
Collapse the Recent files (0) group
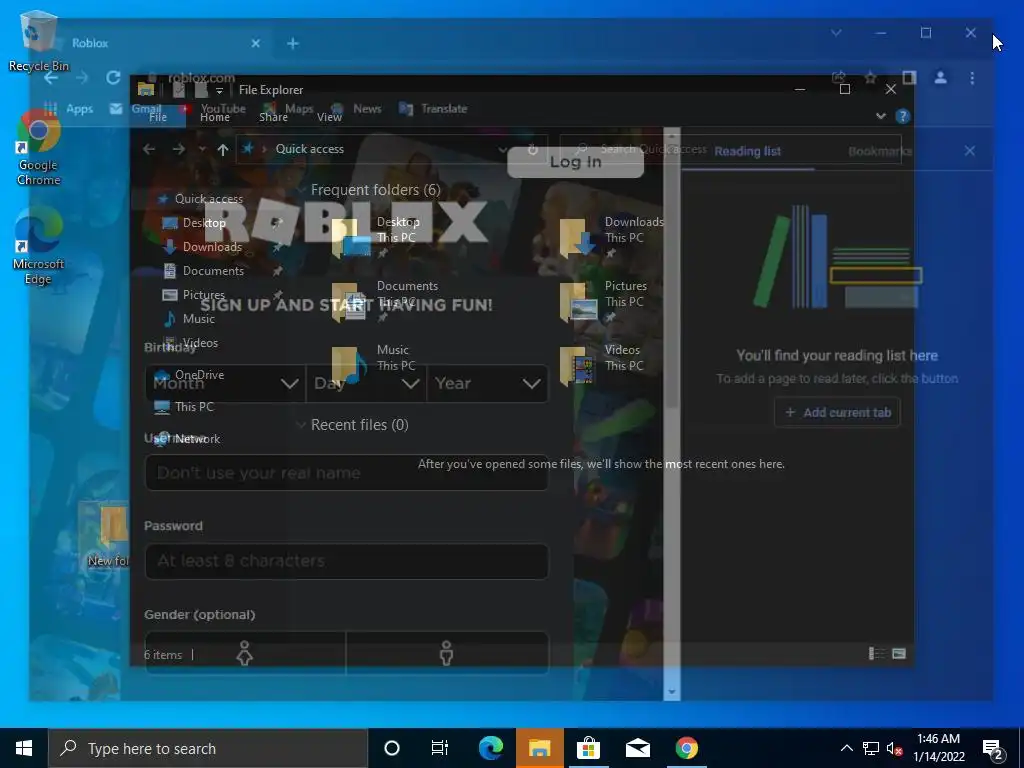coord(302,425)
